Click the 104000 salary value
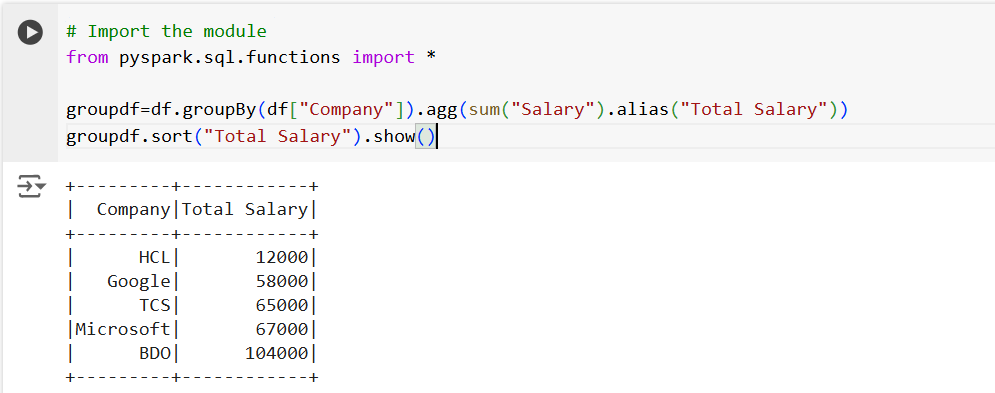Screen dimensions: 995x393 pyautogui.click(x=277, y=353)
